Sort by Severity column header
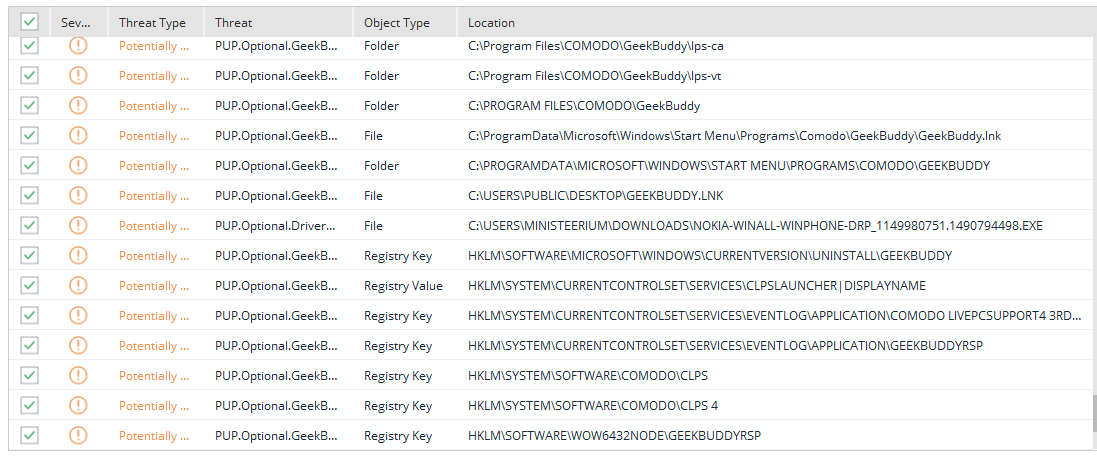This screenshot has width=1097, height=457. tap(75, 22)
